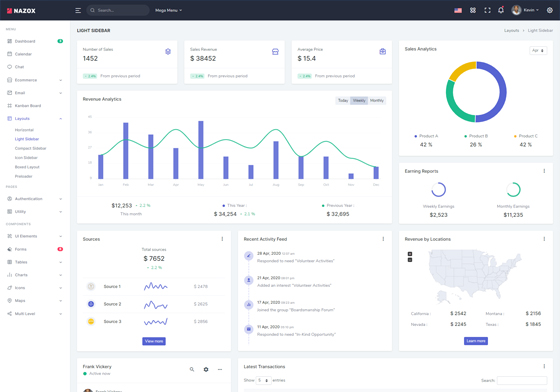
Task: Expand the Charts sidebar menu
Action: point(35,275)
